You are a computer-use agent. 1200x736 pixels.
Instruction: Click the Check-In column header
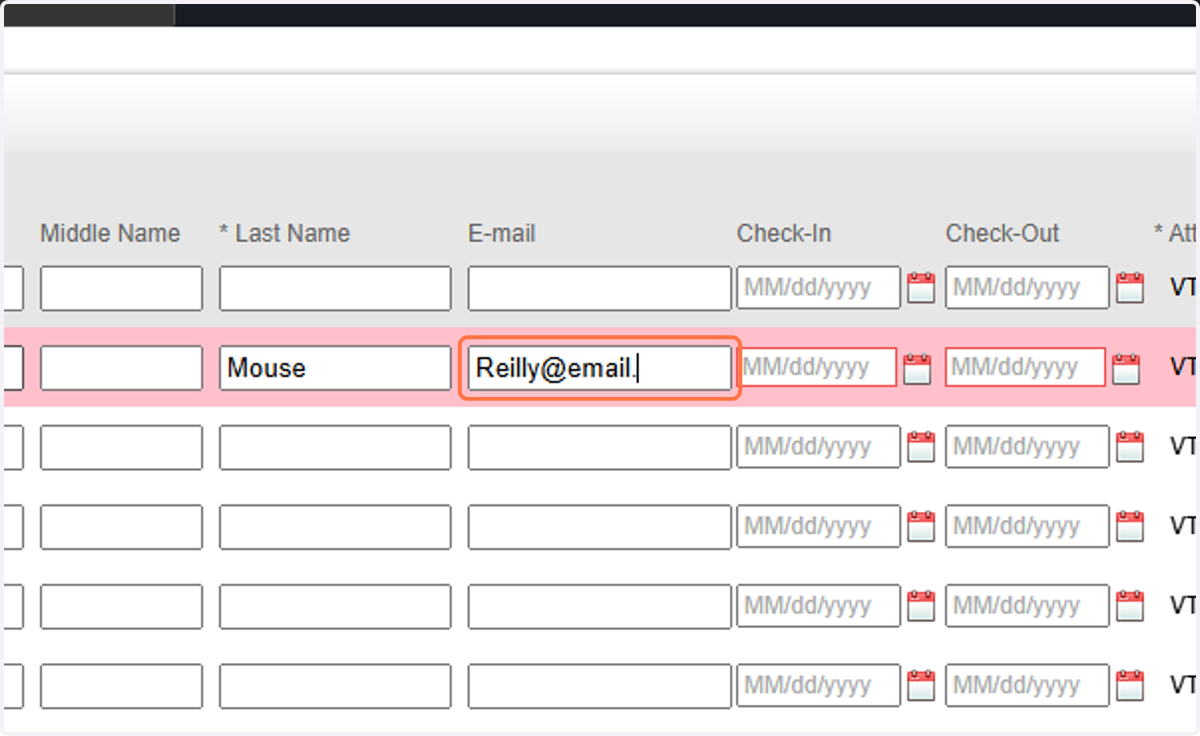coord(784,233)
